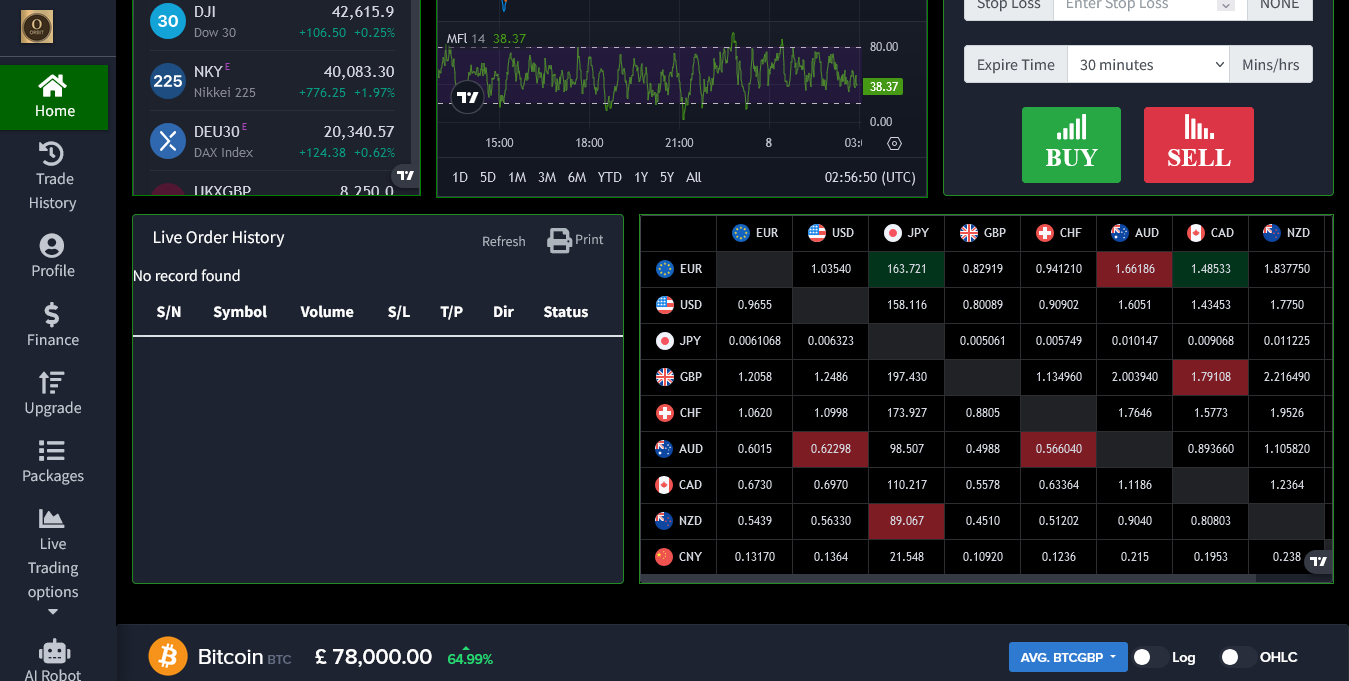1349x681 pixels.
Task: Open the AVG. BTCGBP dropdown
Action: click(1068, 657)
